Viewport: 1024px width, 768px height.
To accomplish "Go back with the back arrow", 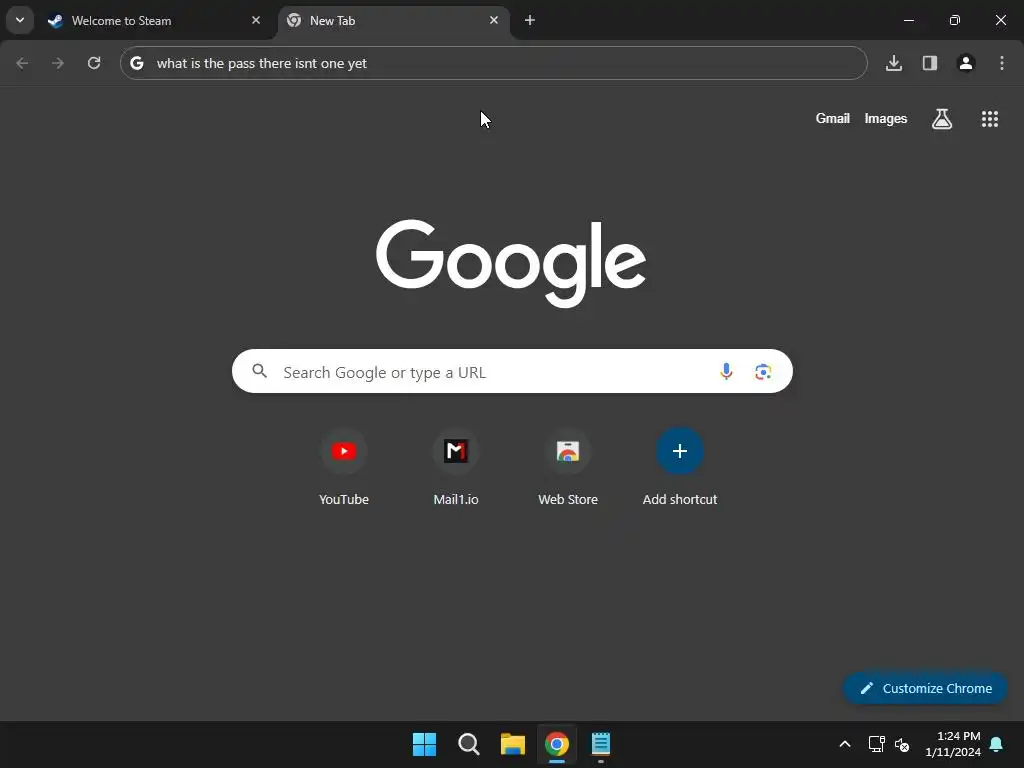I will (22, 63).
